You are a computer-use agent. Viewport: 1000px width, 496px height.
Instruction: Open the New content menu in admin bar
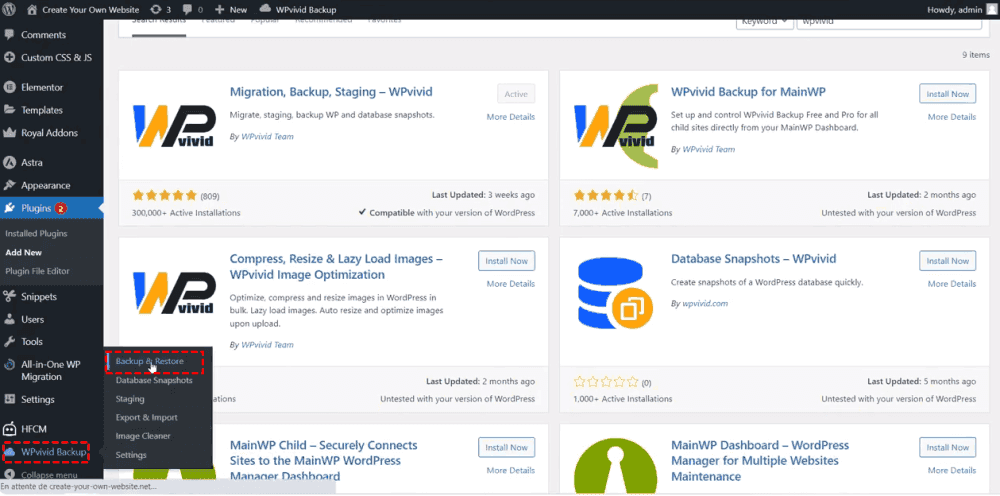tap(231, 10)
